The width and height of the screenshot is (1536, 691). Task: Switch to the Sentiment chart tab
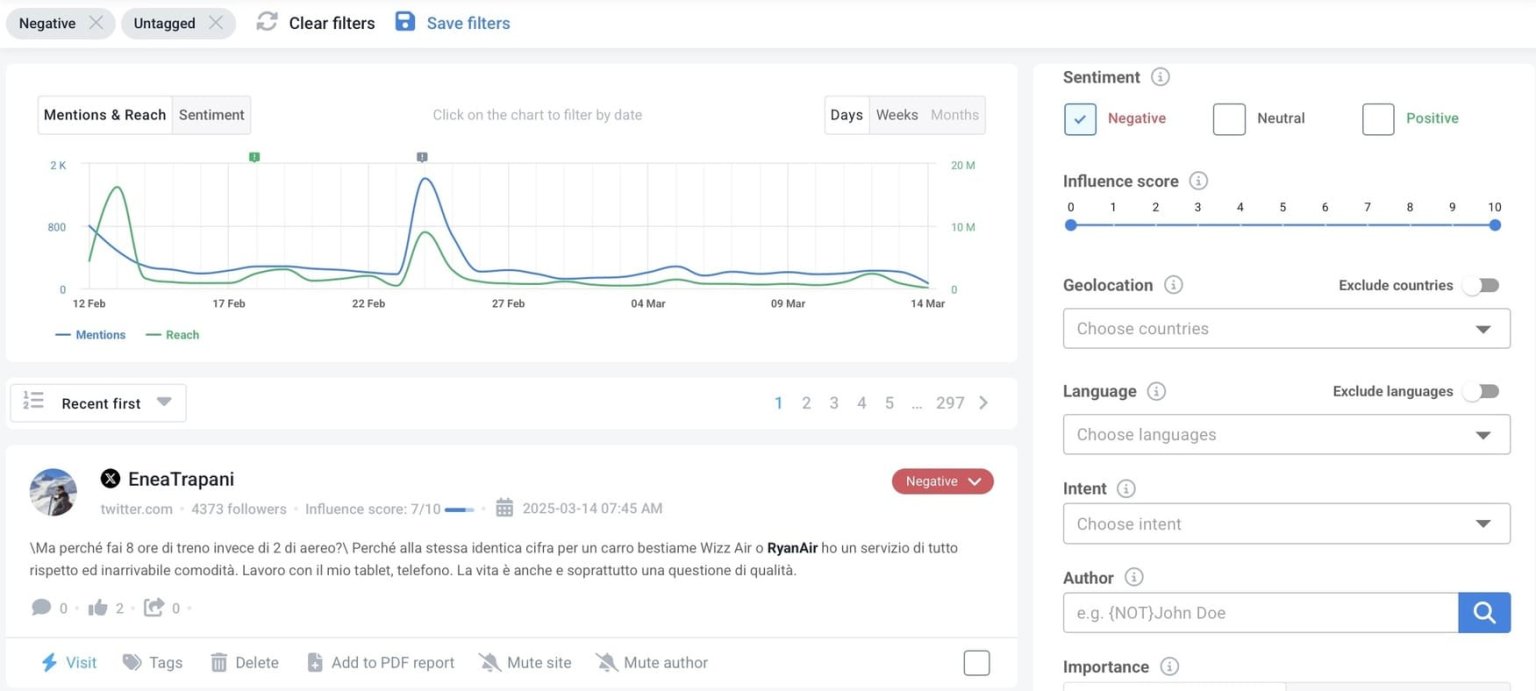point(211,115)
